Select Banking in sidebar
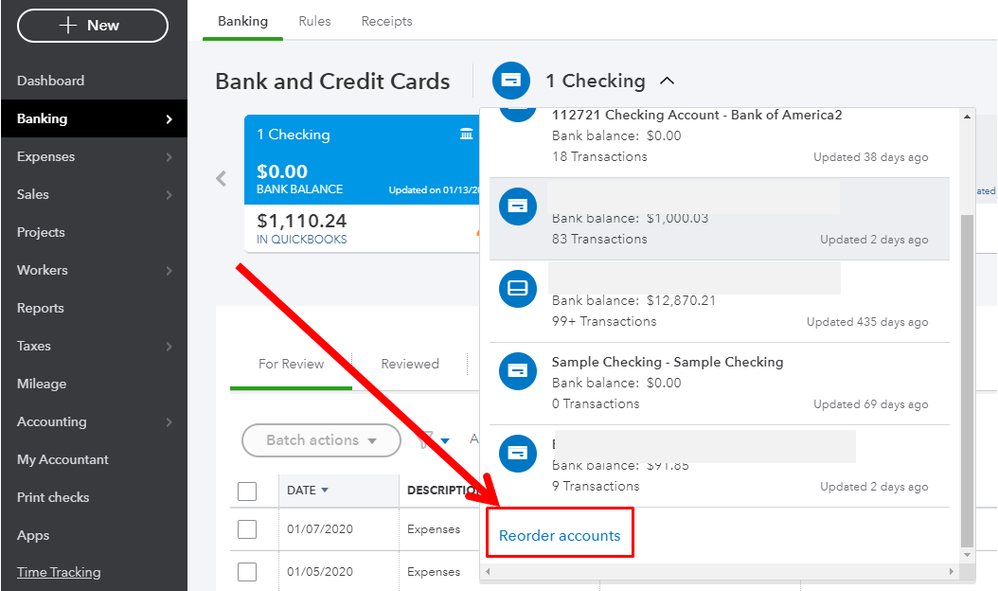The width and height of the screenshot is (998, 591). pyautogui.click(x=94, y=118)
